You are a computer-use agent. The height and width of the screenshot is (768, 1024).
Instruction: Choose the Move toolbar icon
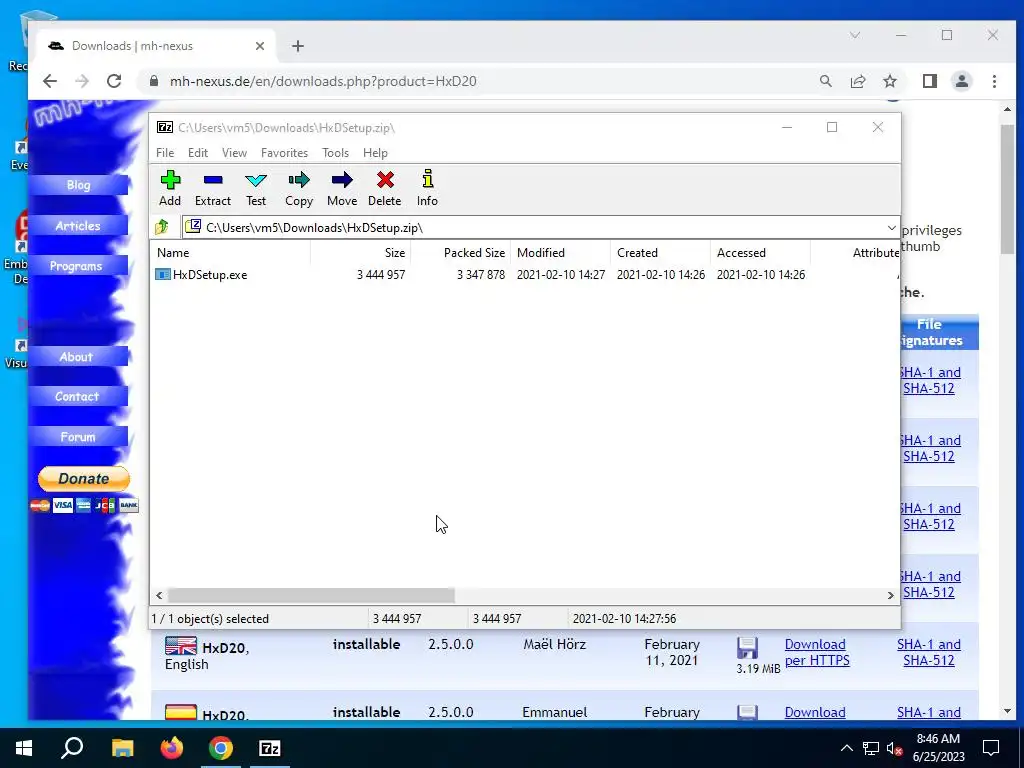342,180
